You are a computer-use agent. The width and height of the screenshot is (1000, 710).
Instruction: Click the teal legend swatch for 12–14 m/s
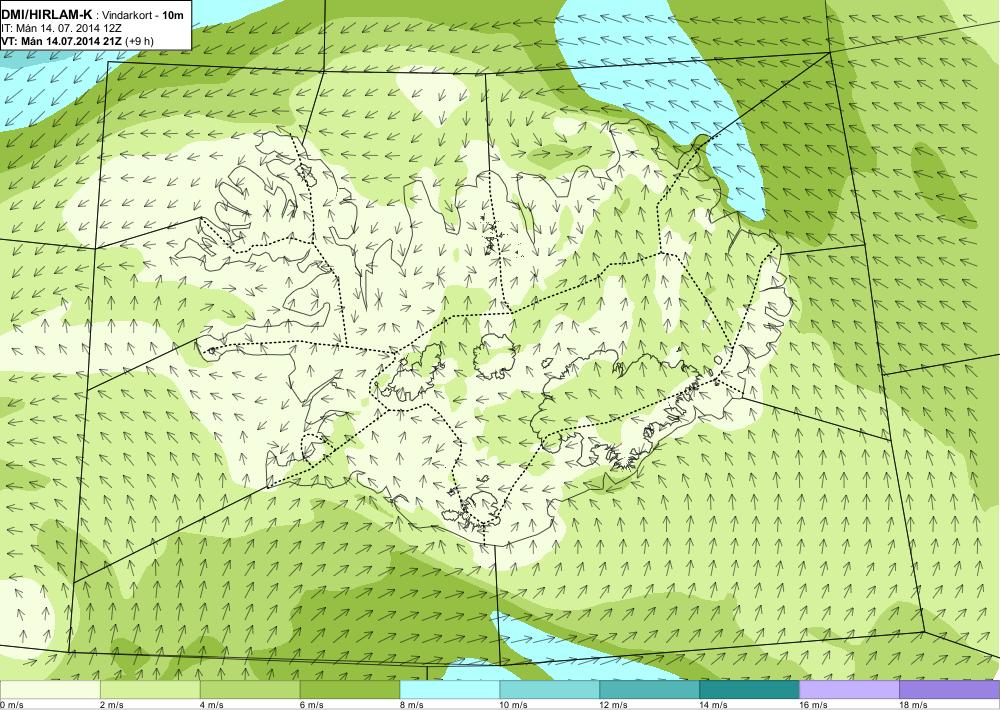pos(649,690)
